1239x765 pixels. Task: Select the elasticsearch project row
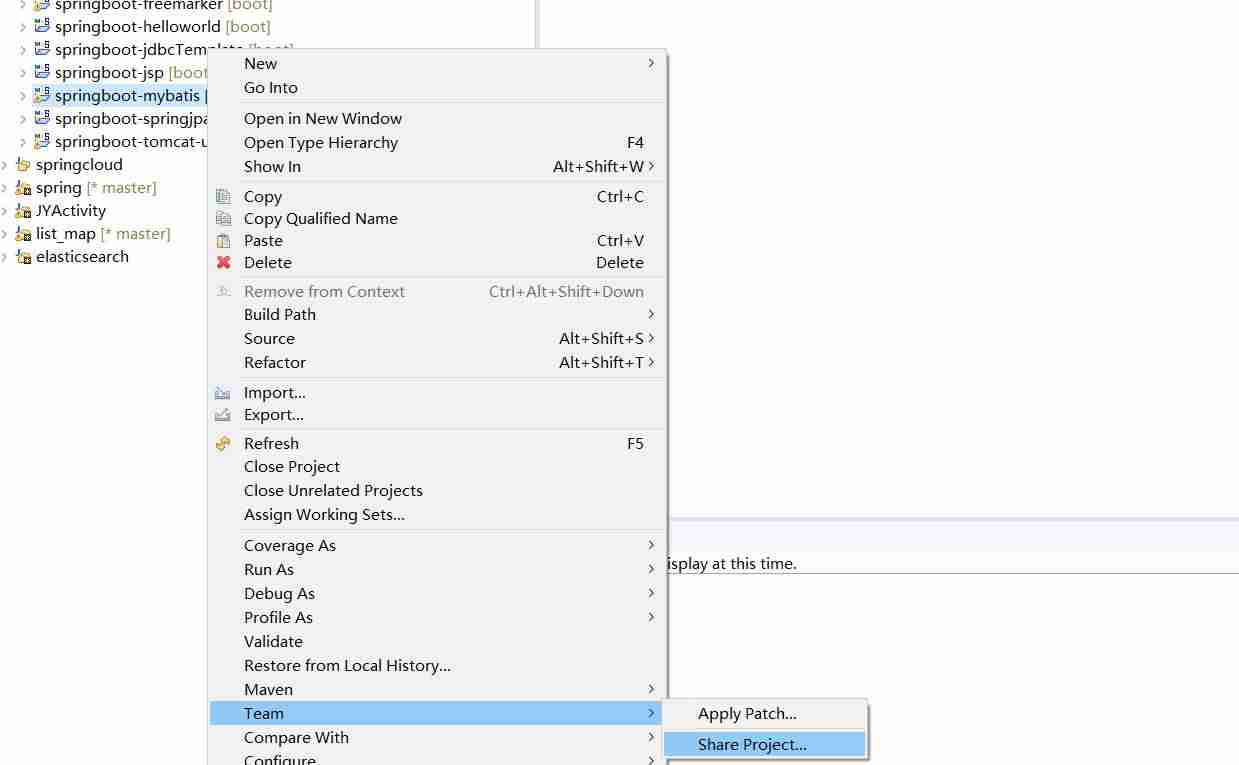82,257
